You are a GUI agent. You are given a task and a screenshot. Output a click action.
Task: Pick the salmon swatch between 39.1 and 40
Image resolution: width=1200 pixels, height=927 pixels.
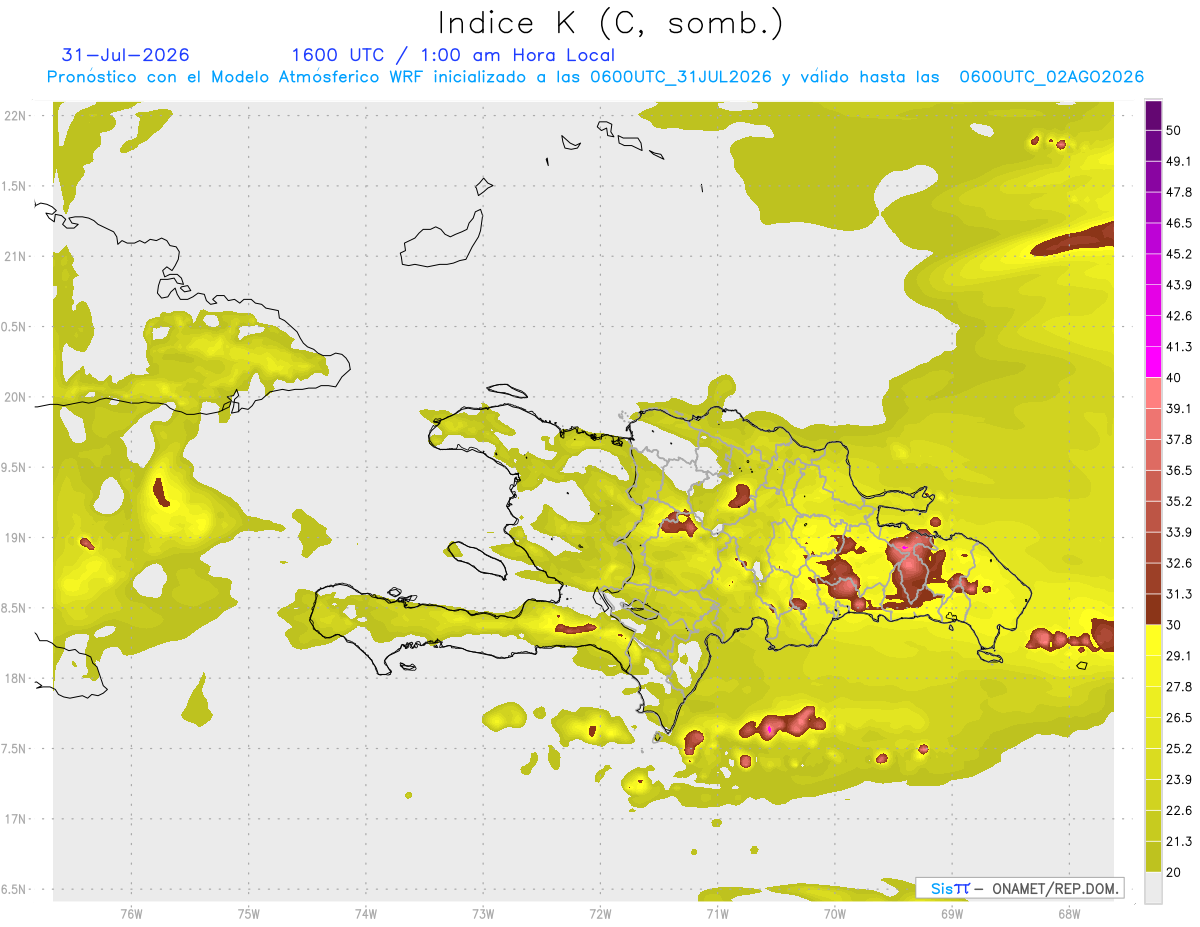[1153, 393]
